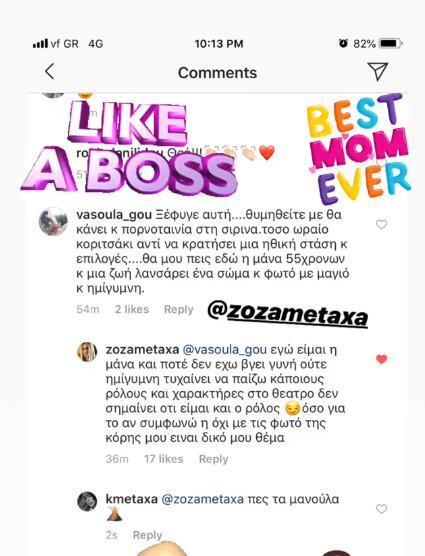Screen dimensions: 425x556
Task: Reply to the vasoula_gou comment
Action: (x=179, y=310)
